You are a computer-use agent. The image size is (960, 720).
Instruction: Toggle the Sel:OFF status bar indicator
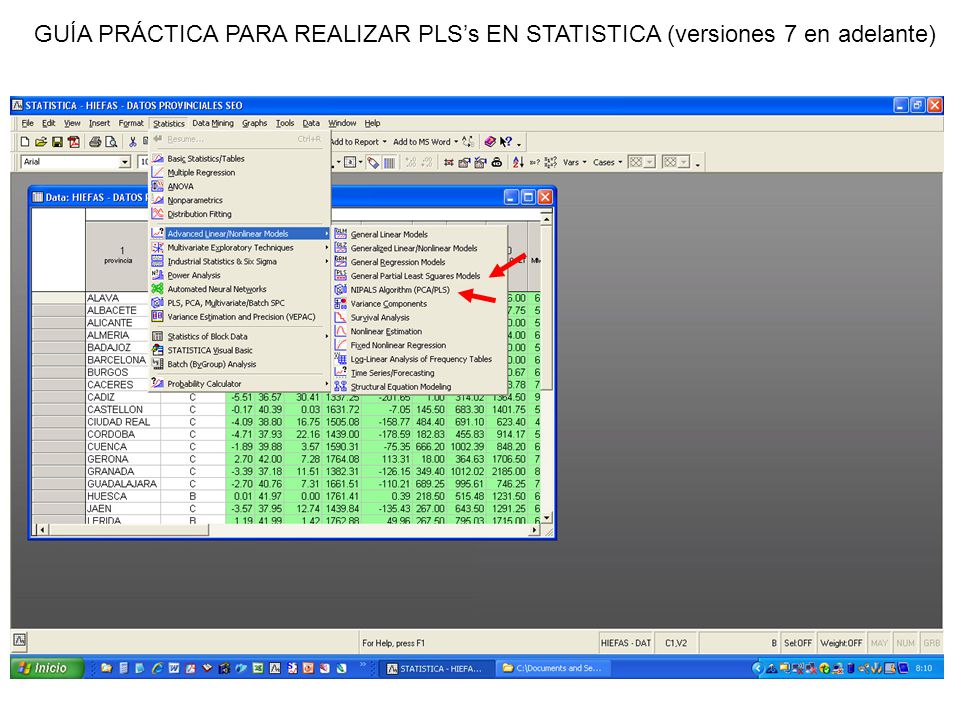click(797, 643)
